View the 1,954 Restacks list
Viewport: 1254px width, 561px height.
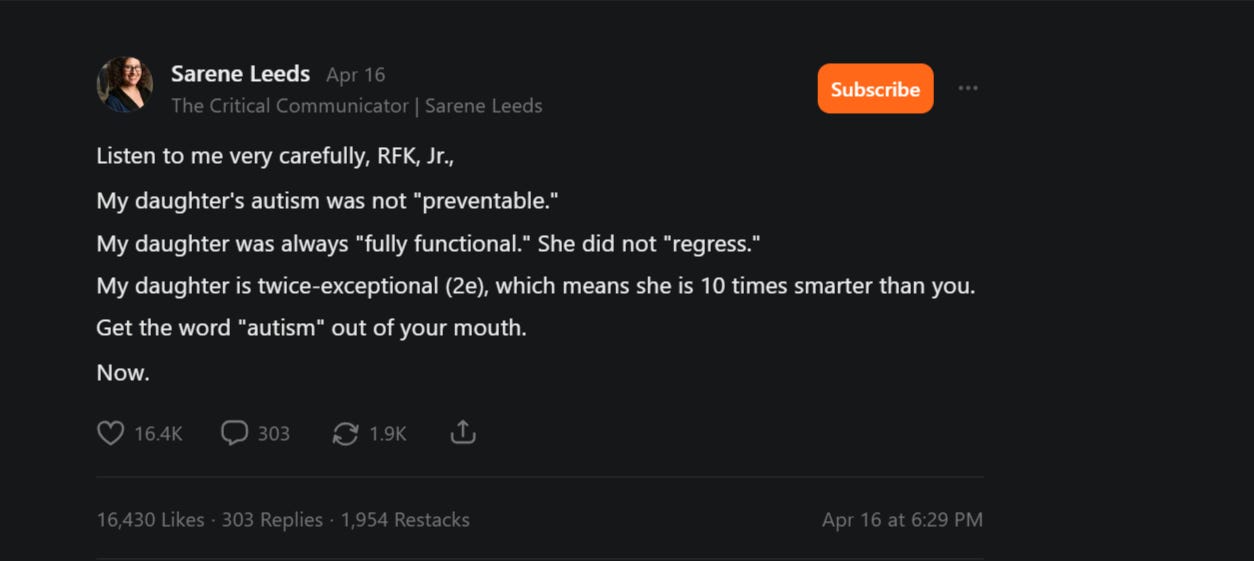(405, 520)
